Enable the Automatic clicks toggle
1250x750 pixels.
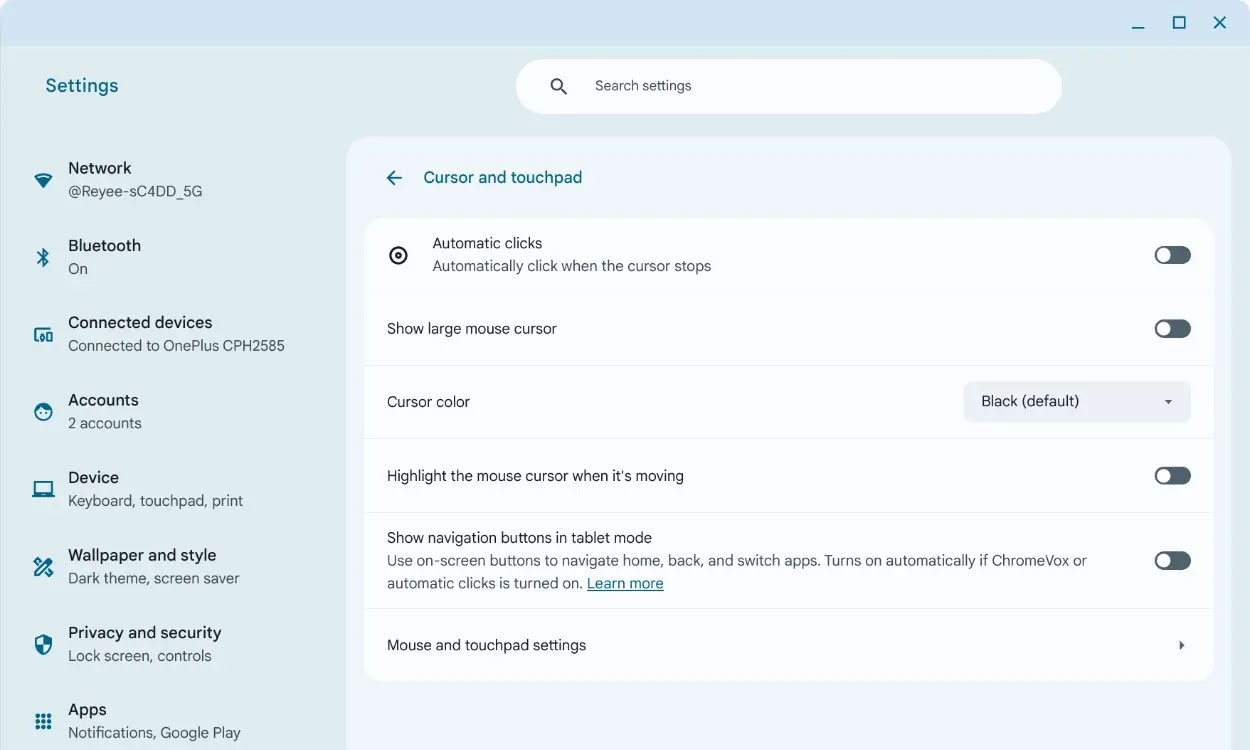point(1172,255)
